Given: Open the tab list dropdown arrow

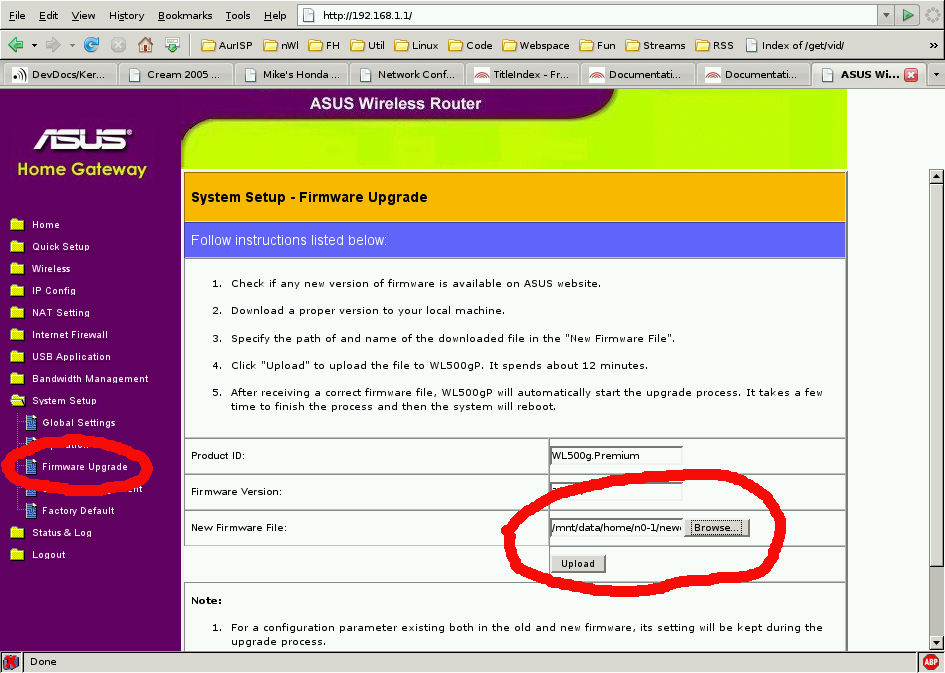Looking at the screenshot, I should pyautogui.click(x=936, y=75).
